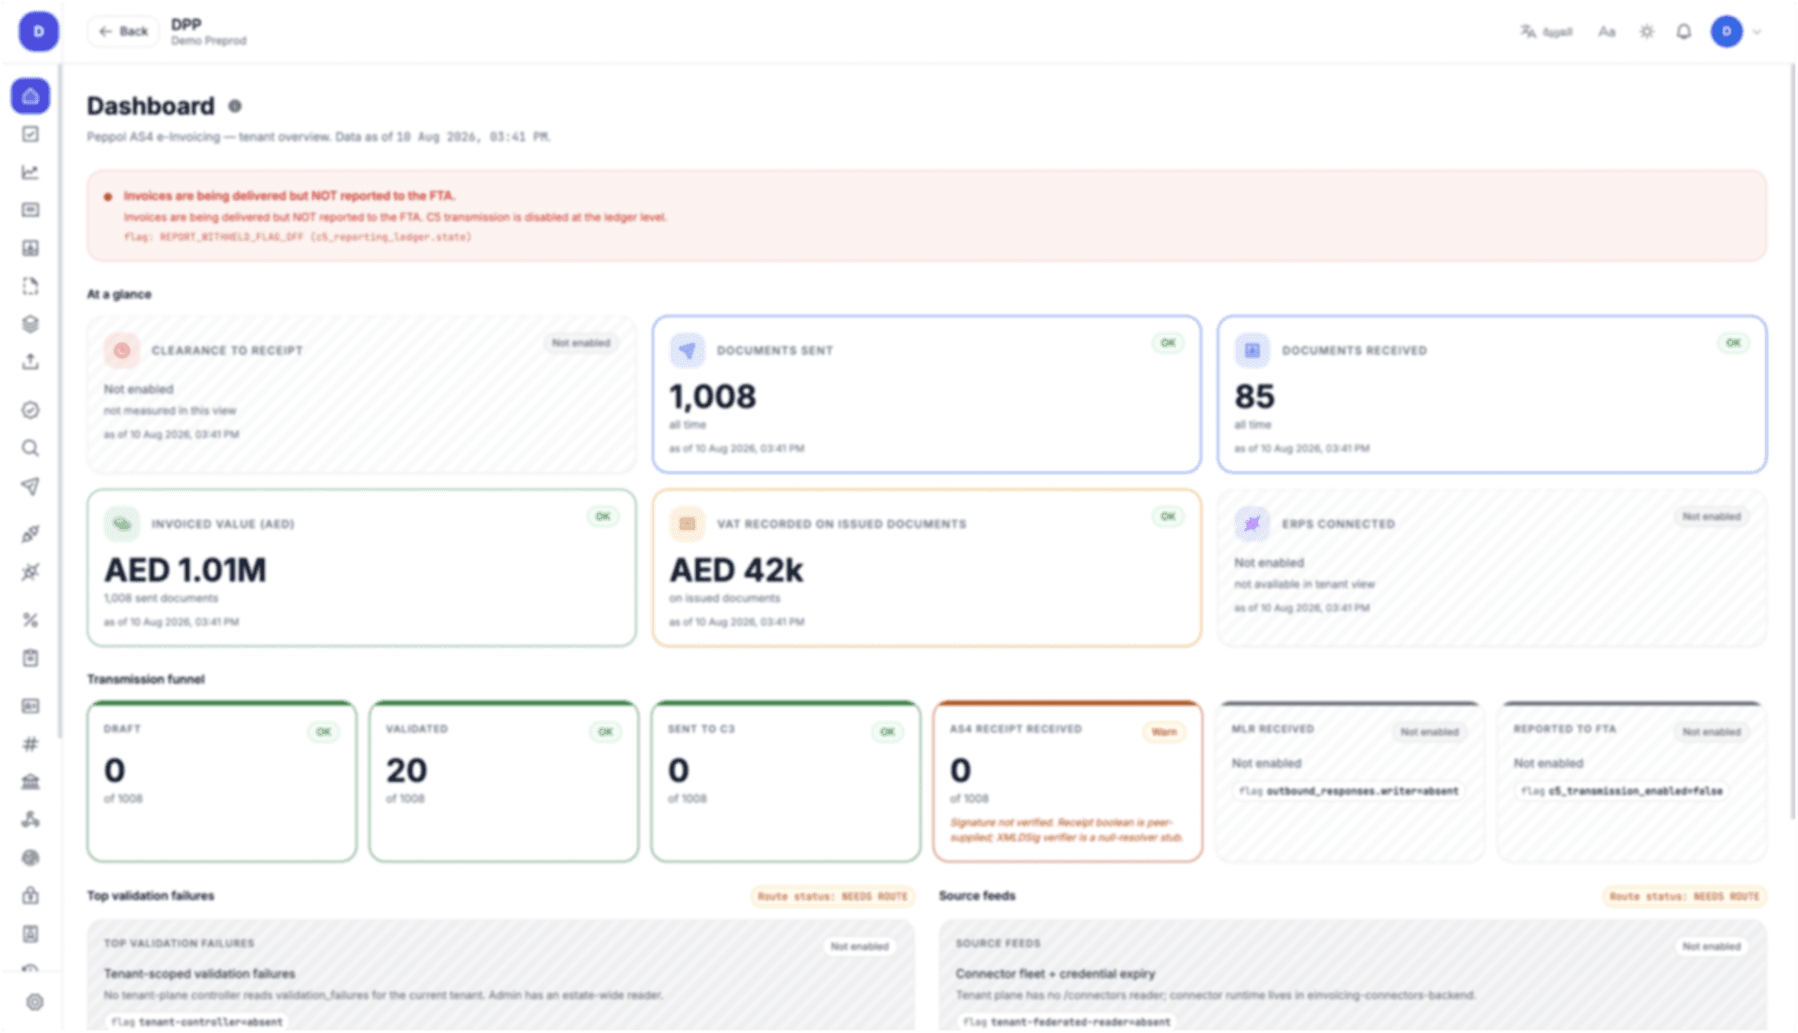Click the red FTA not-reported alert banner

point(927,216)
